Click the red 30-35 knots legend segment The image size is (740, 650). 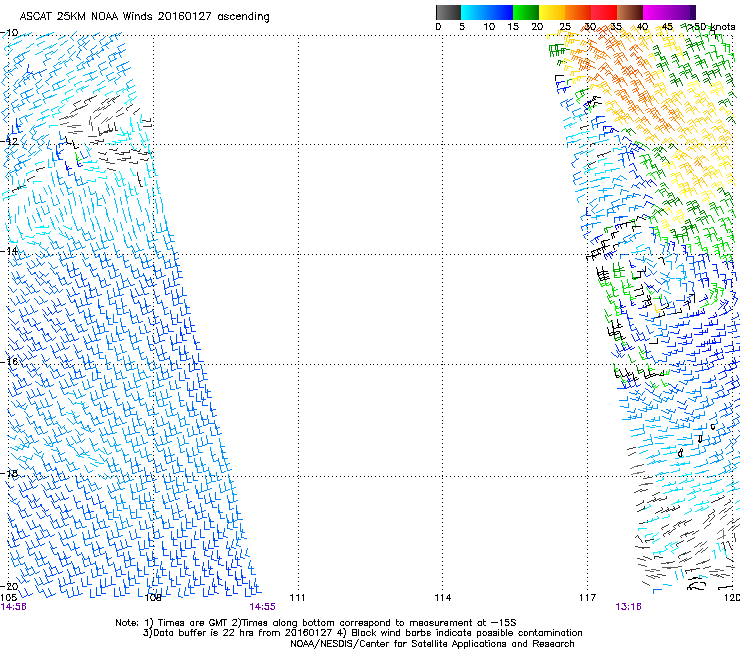pos(604,12)
